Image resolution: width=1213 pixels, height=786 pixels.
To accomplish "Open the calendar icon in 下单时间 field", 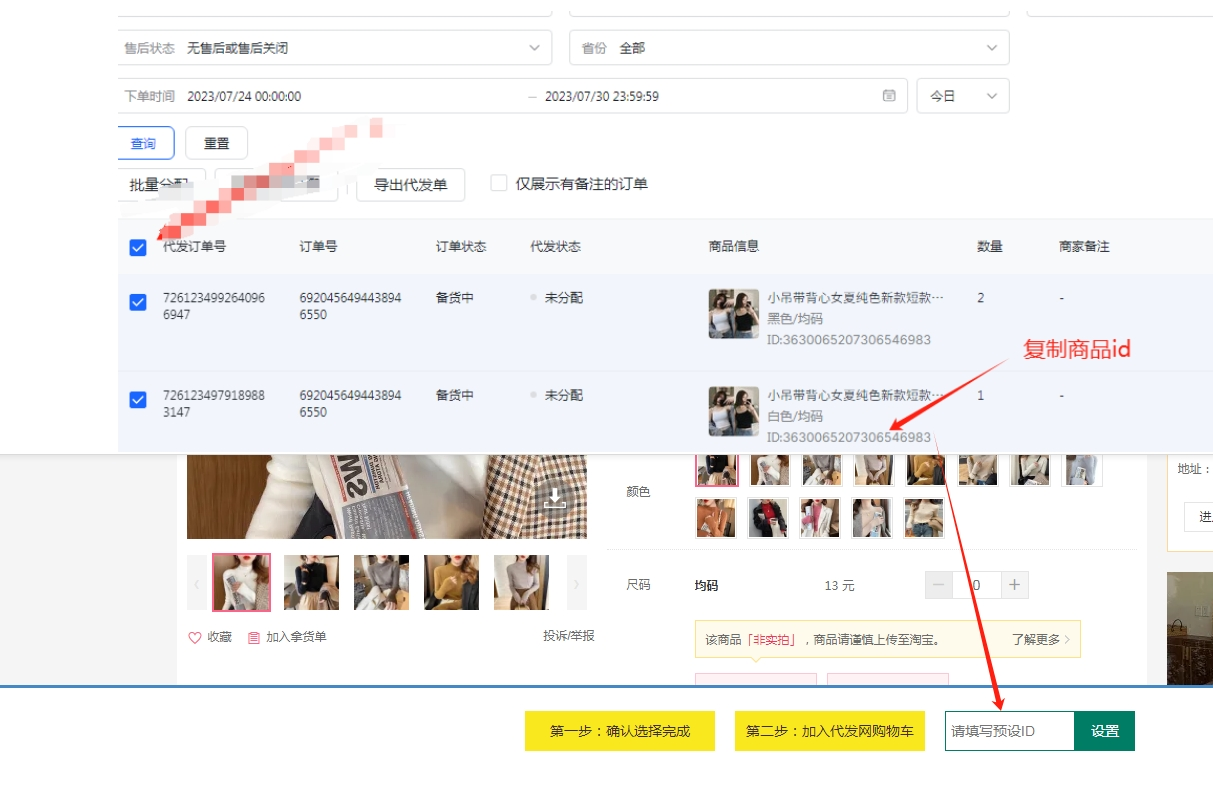I will (889, 96).
